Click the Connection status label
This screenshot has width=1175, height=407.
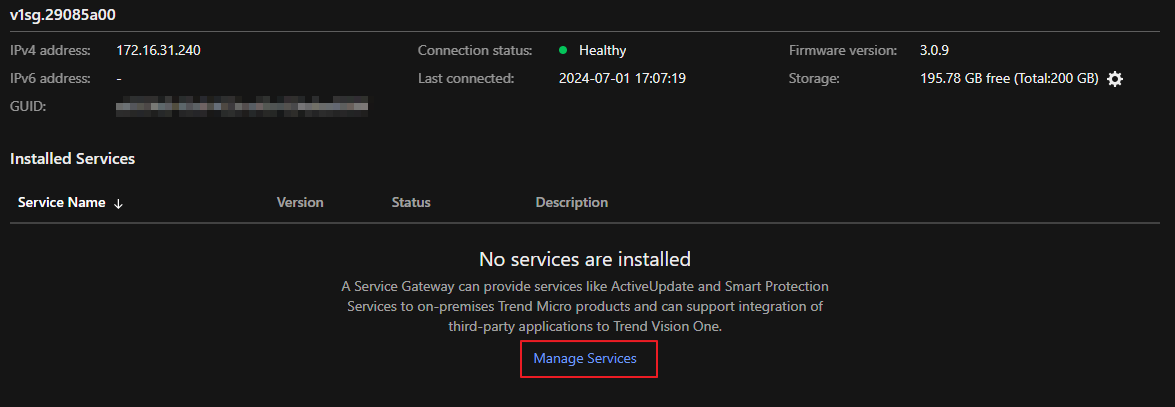(x=475, y=50)
